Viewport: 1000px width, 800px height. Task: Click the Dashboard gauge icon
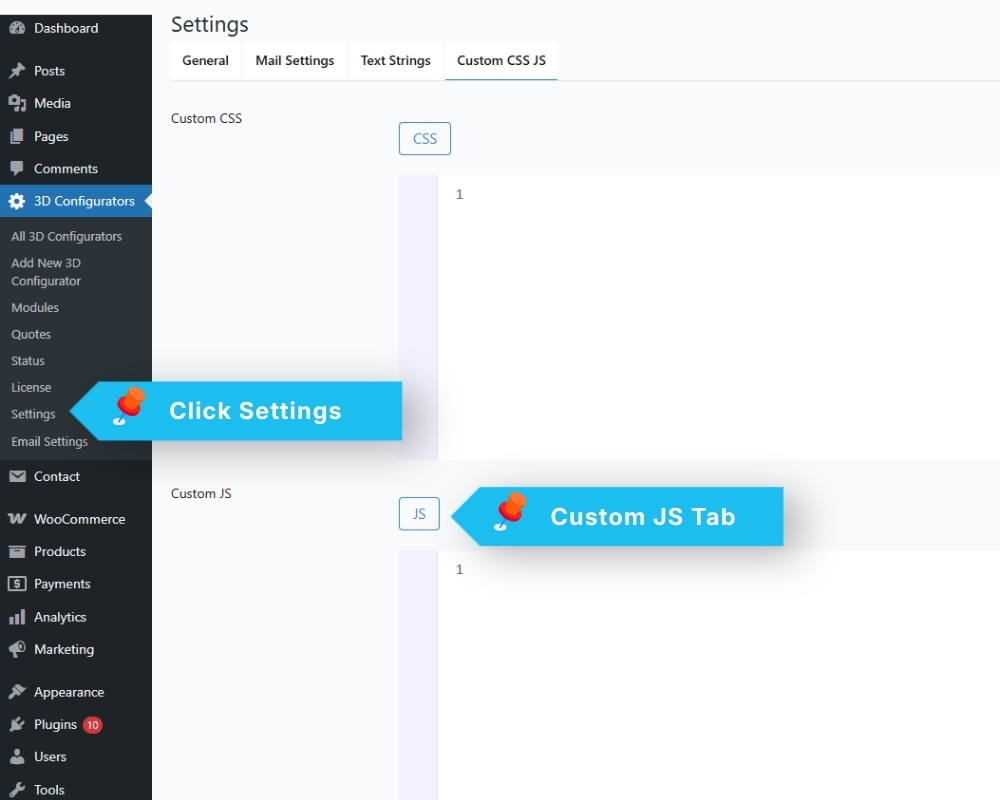(x=17, y=28)
